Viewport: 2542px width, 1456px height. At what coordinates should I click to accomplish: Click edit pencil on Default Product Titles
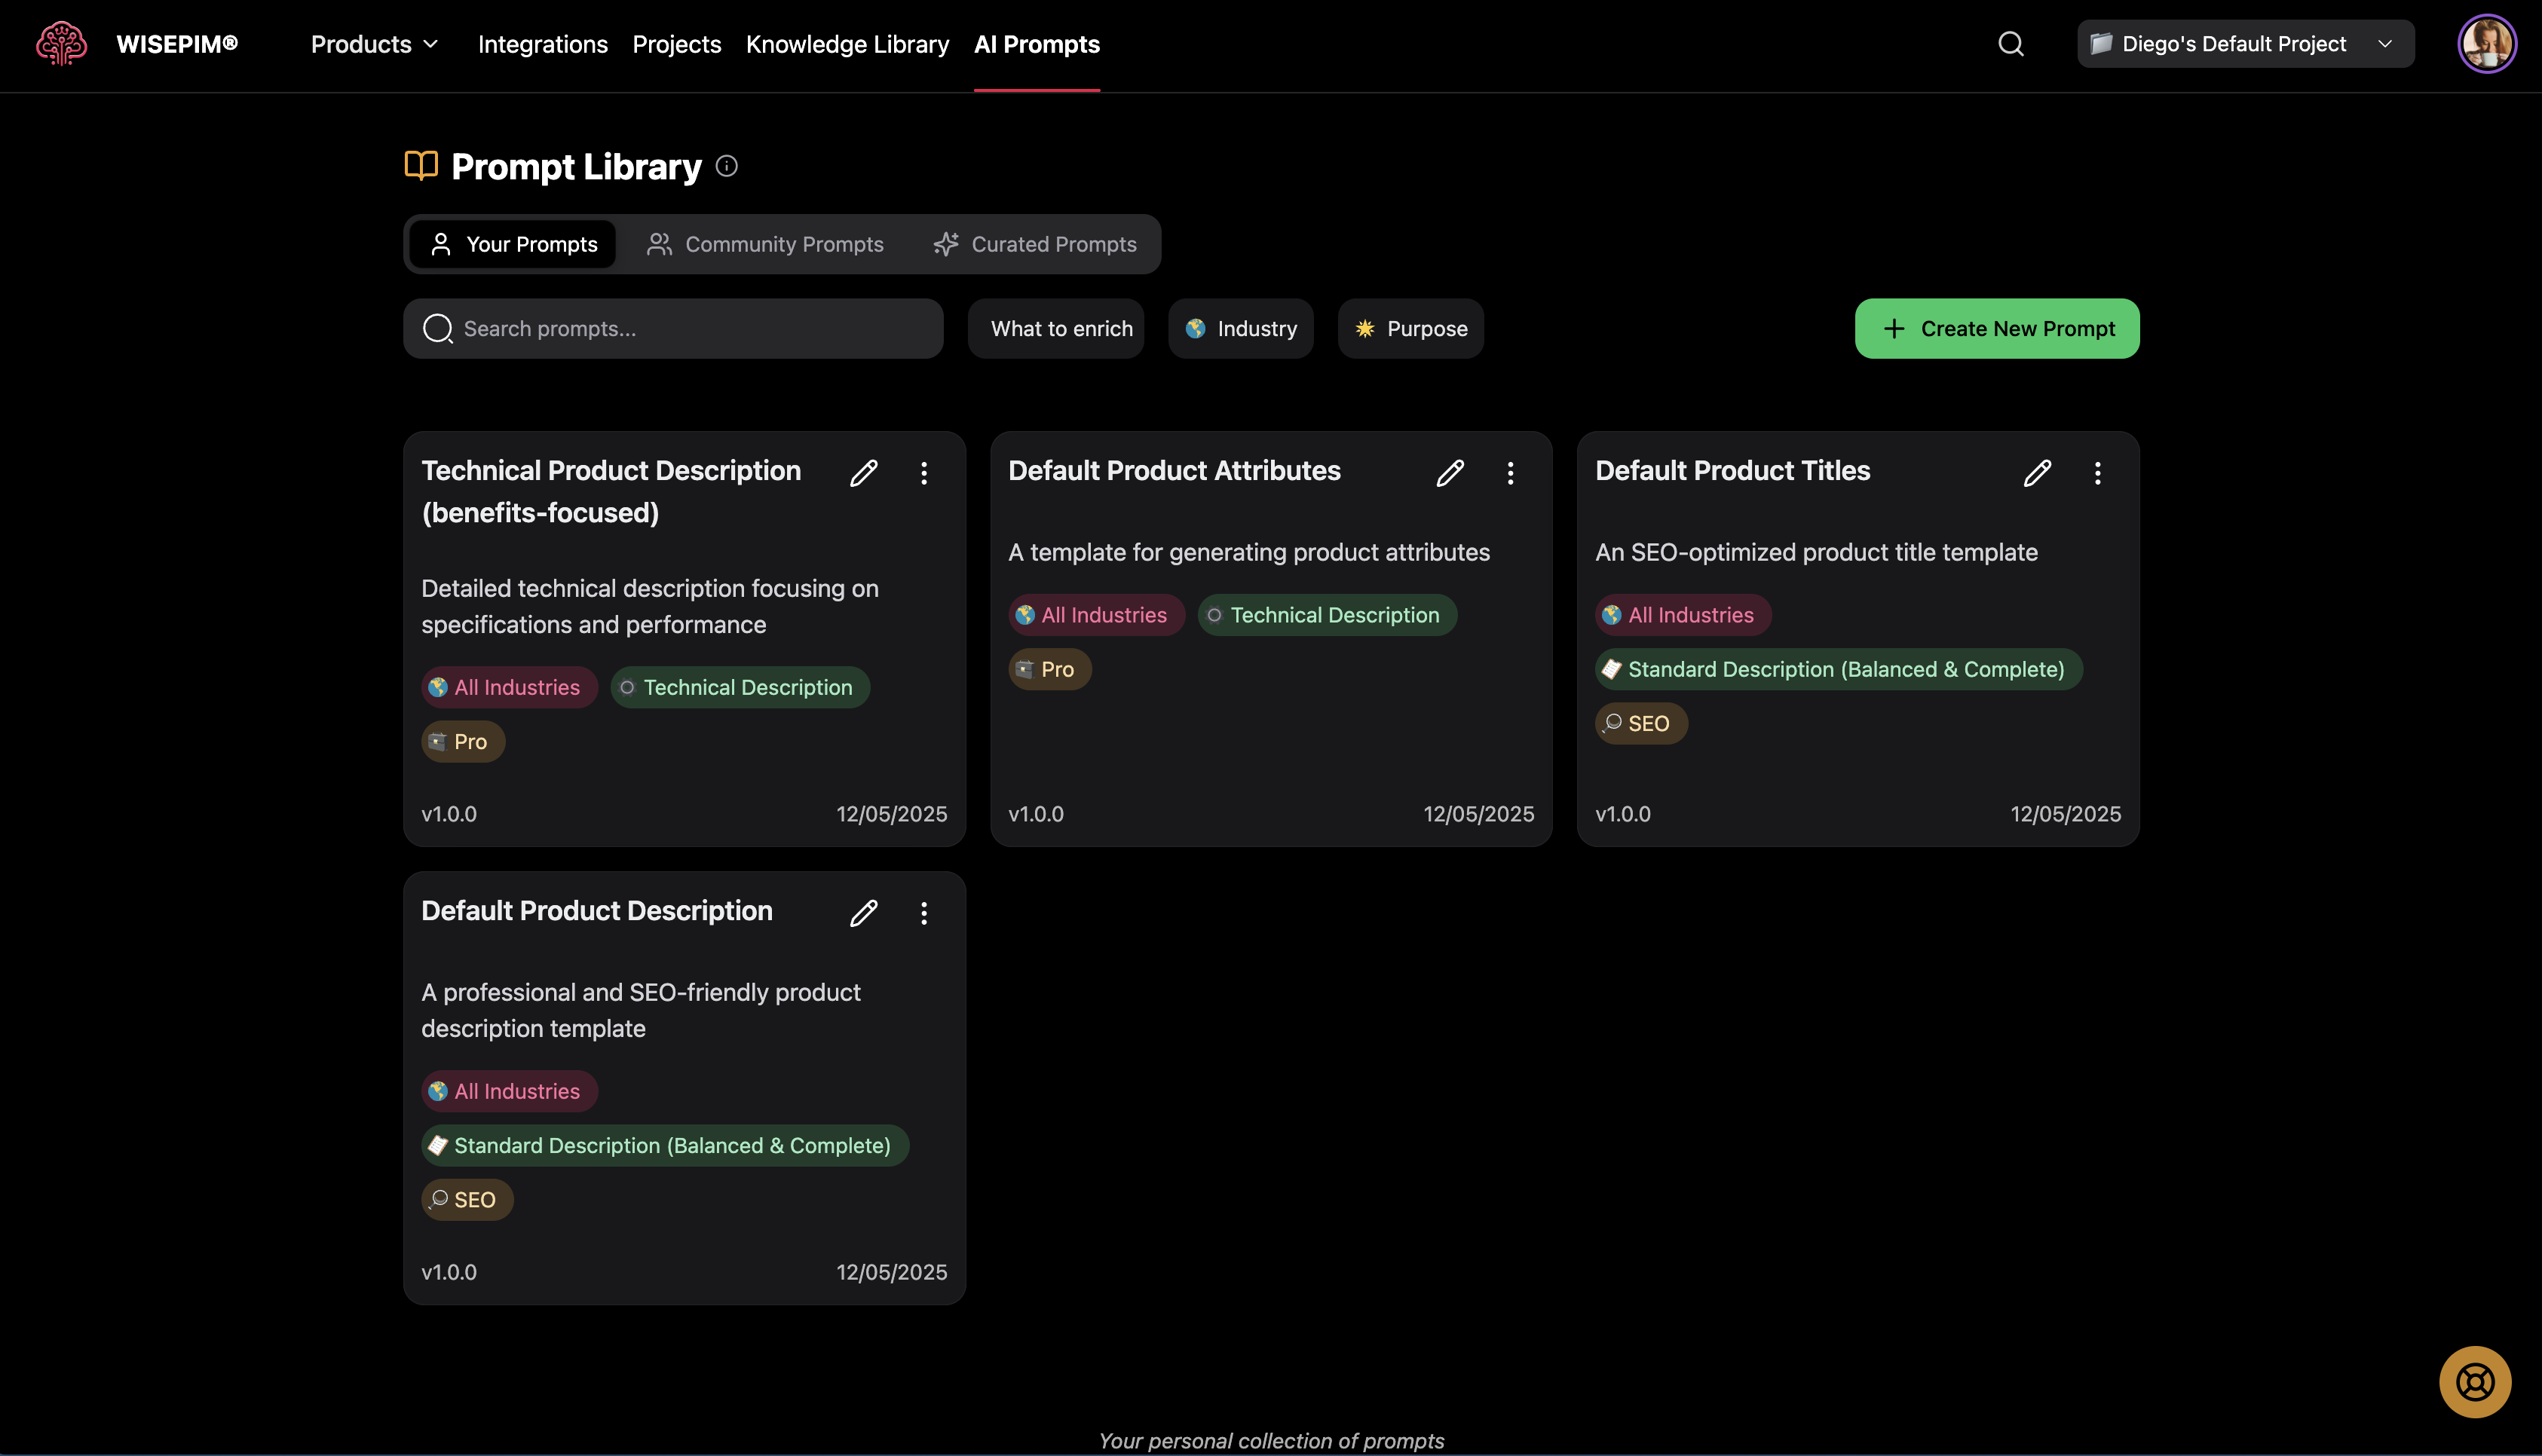click(x=2037, y=473)
